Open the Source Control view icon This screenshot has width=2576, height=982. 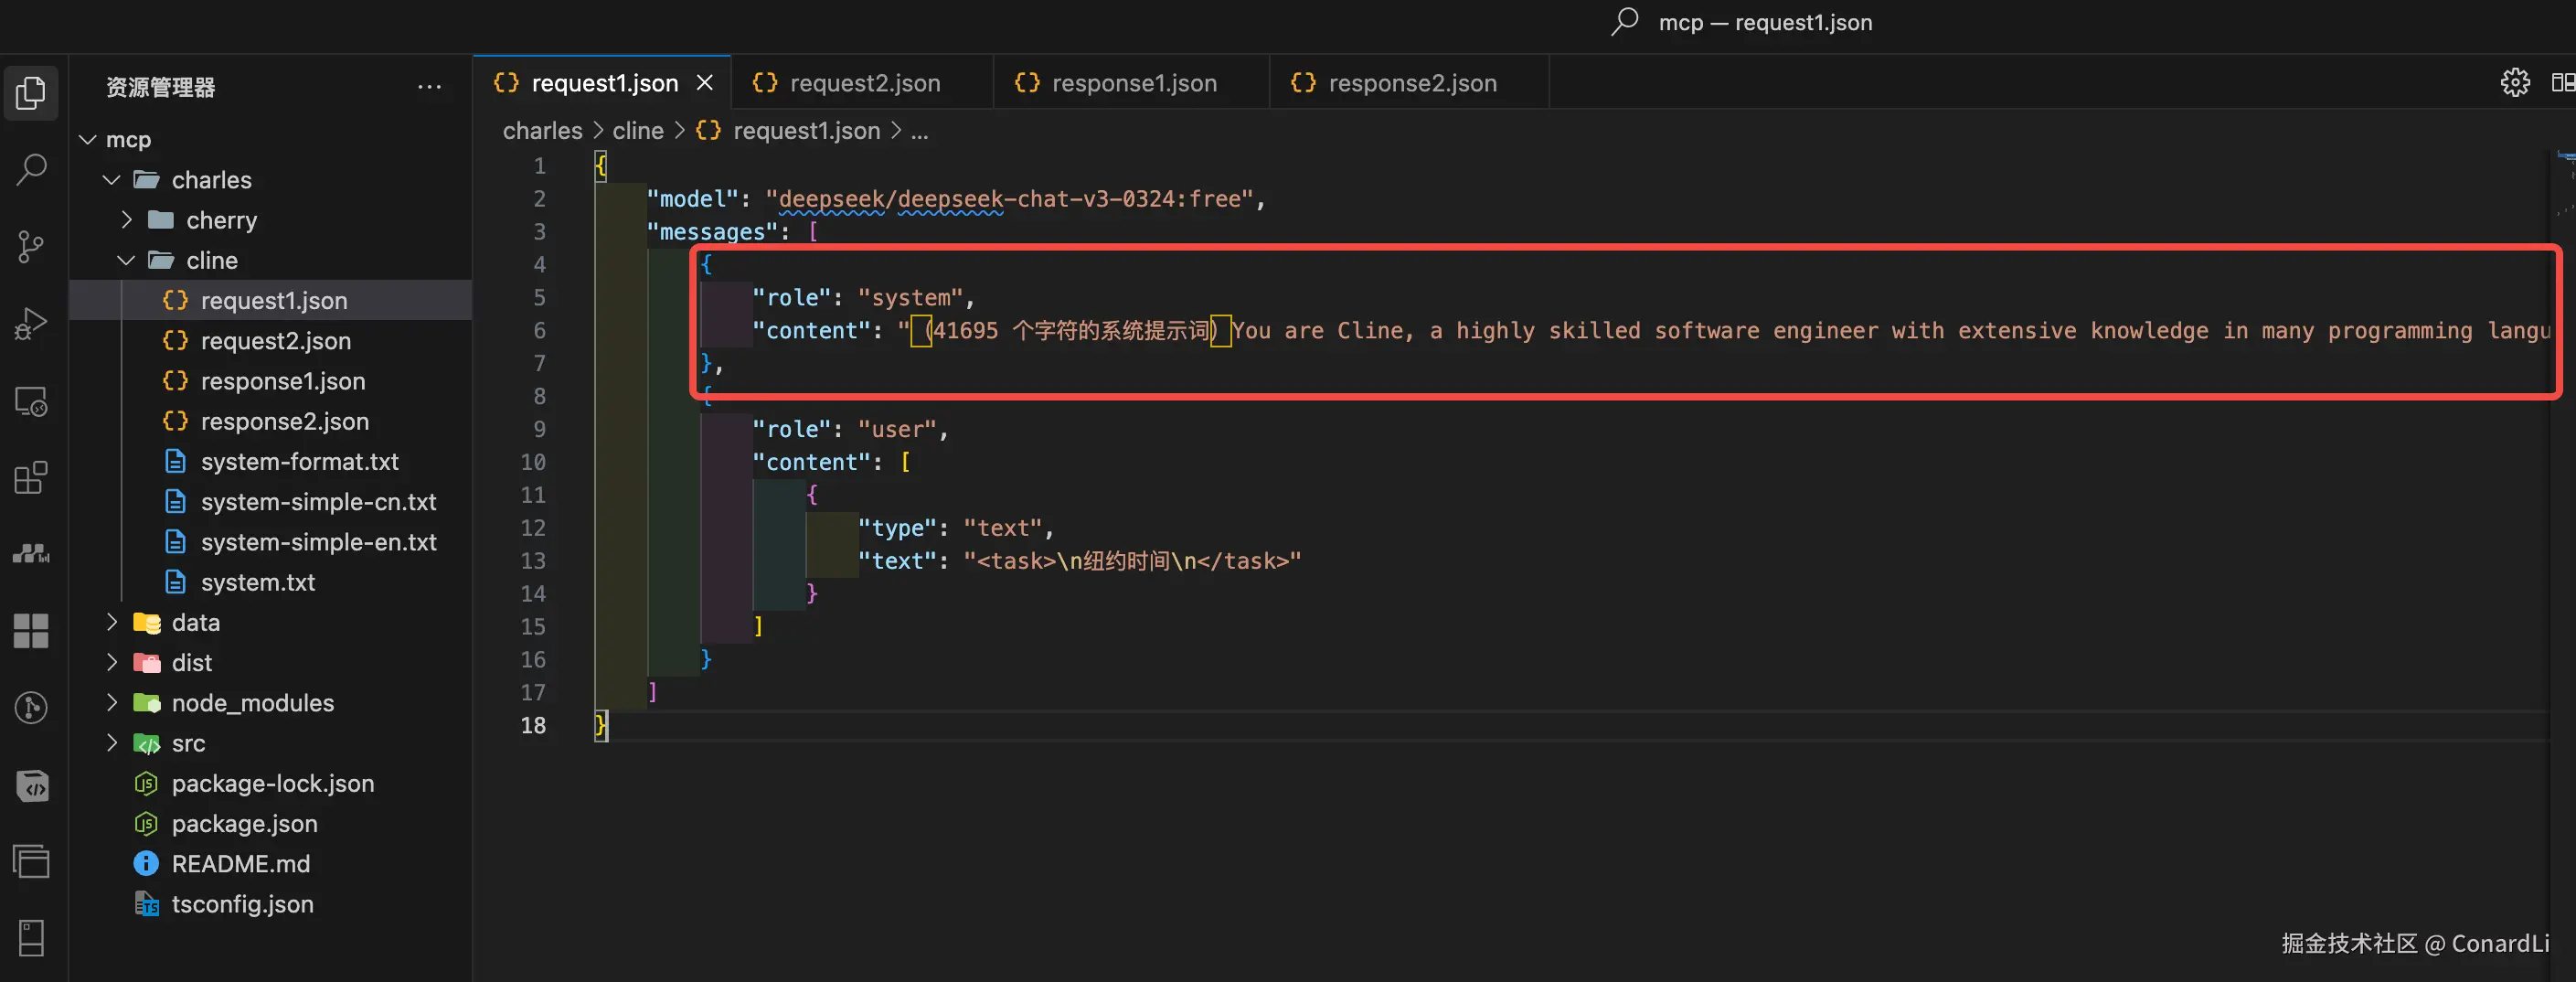coord(32,246)
